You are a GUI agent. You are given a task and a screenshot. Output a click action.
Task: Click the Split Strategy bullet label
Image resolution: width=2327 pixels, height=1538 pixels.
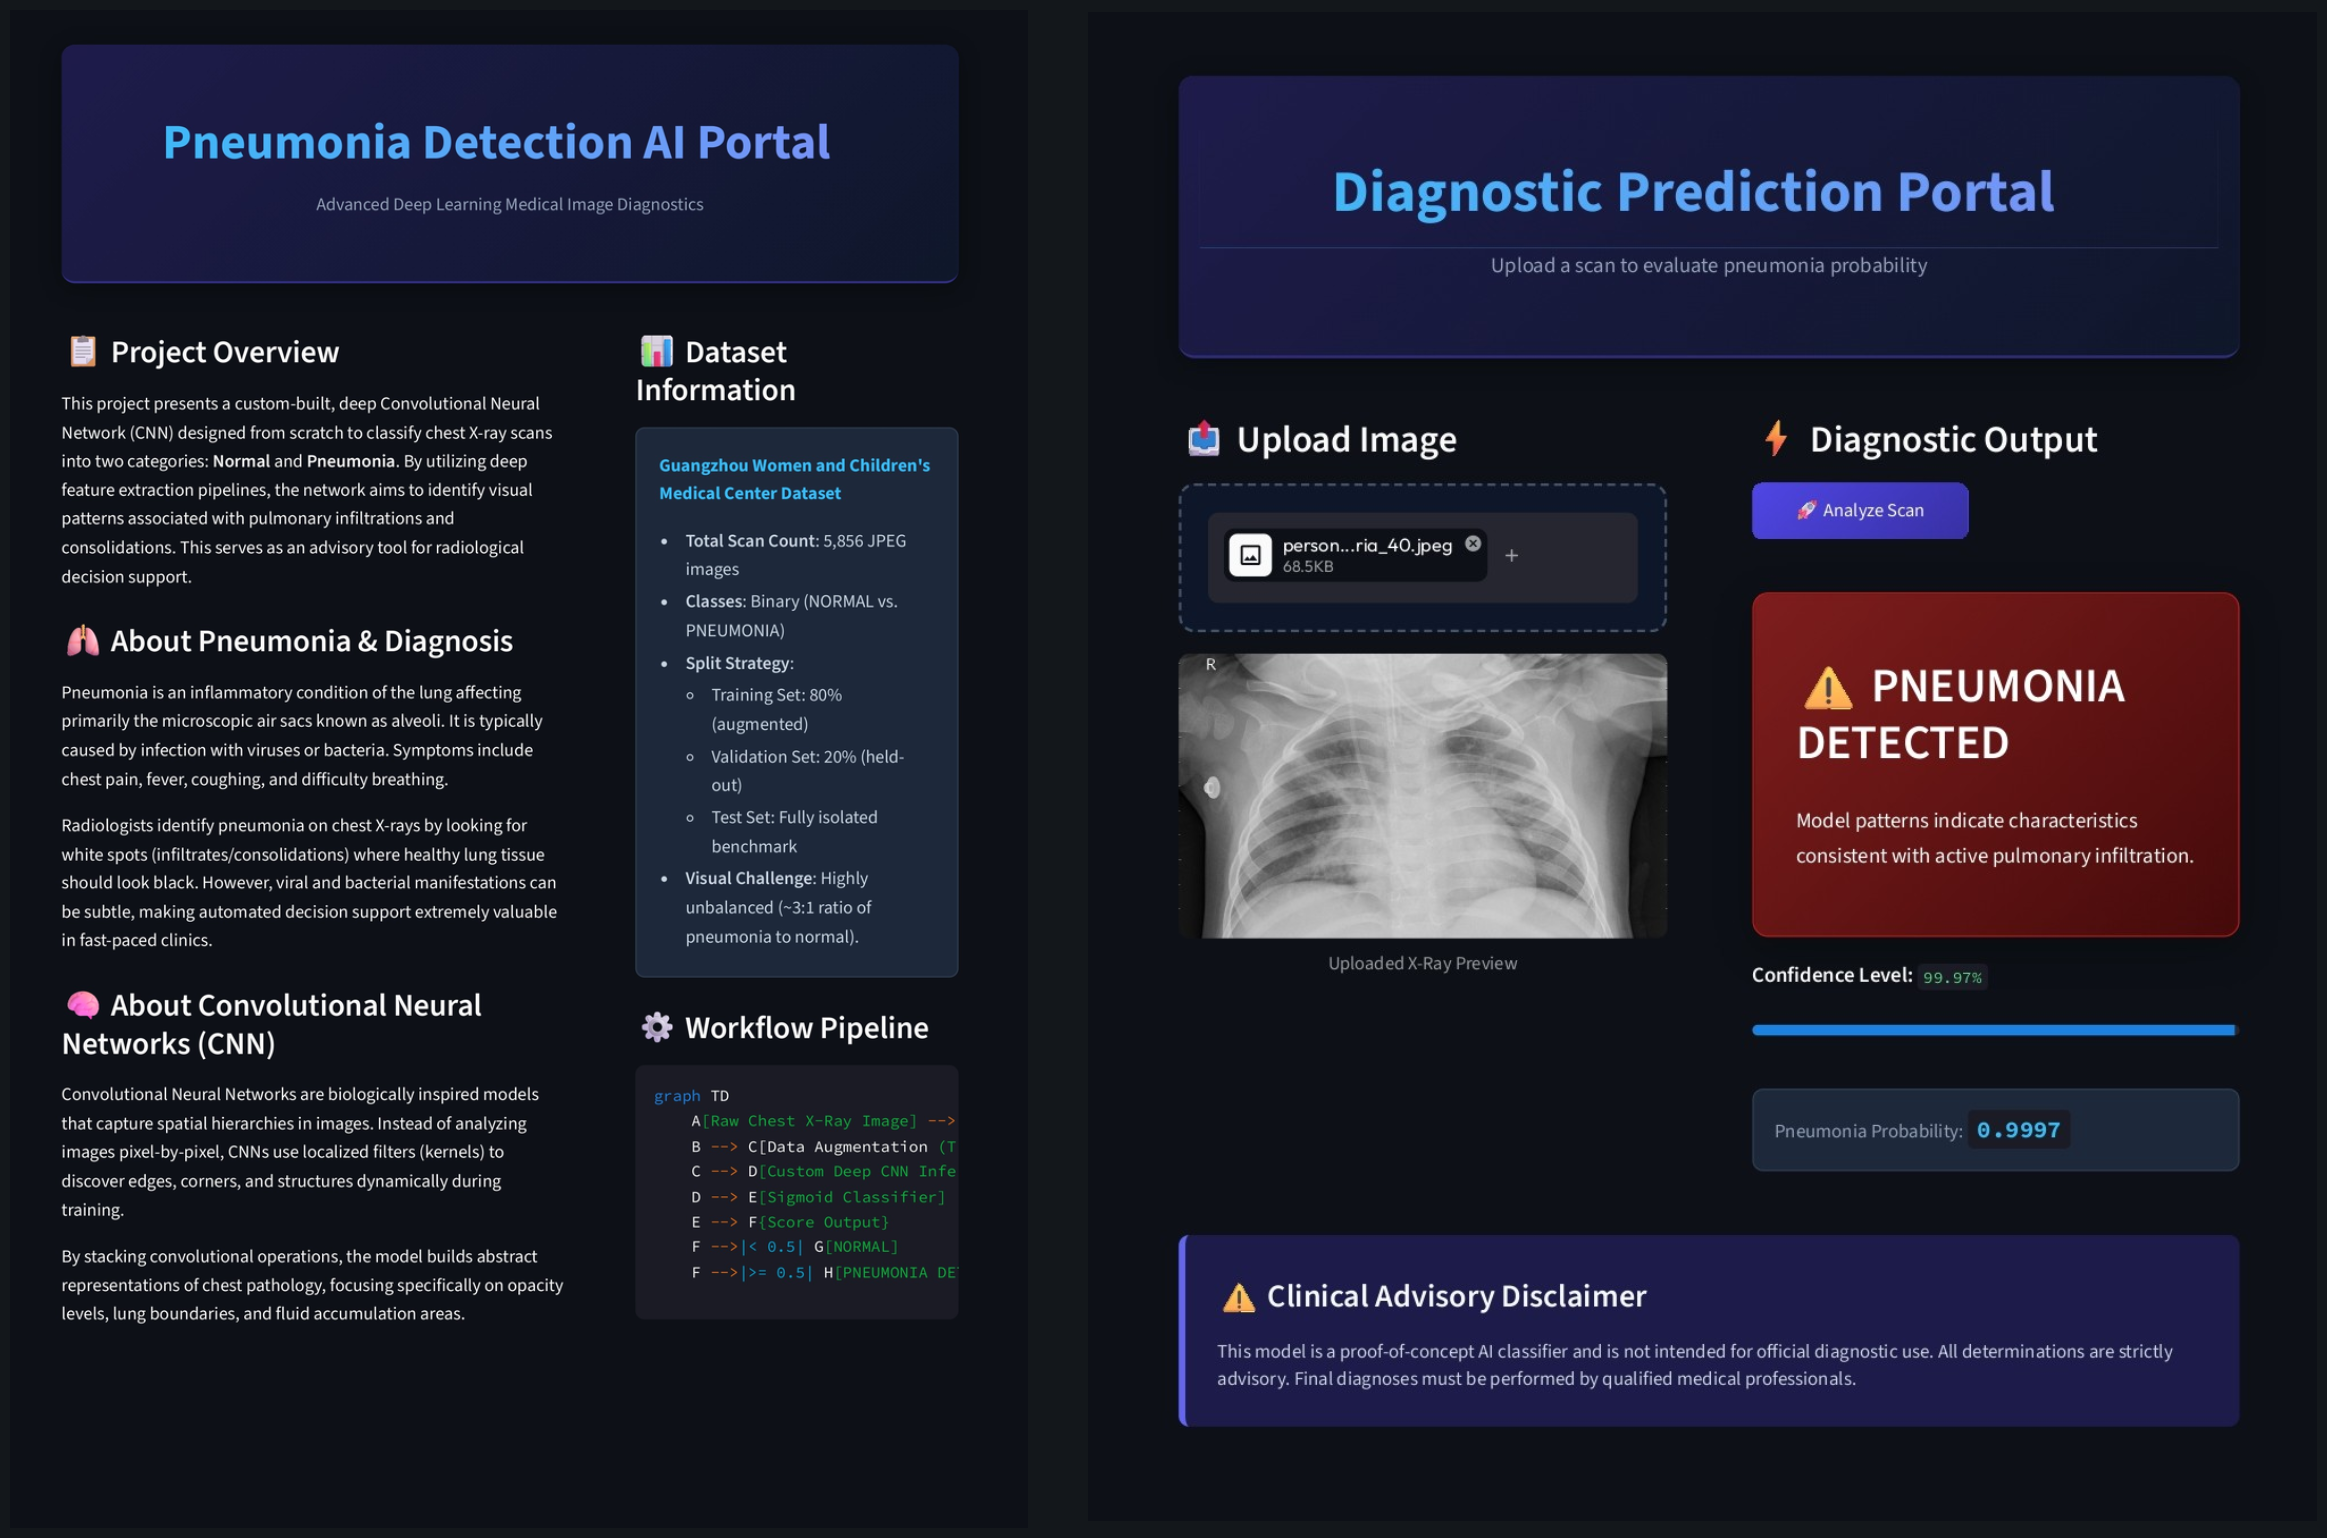739,663
